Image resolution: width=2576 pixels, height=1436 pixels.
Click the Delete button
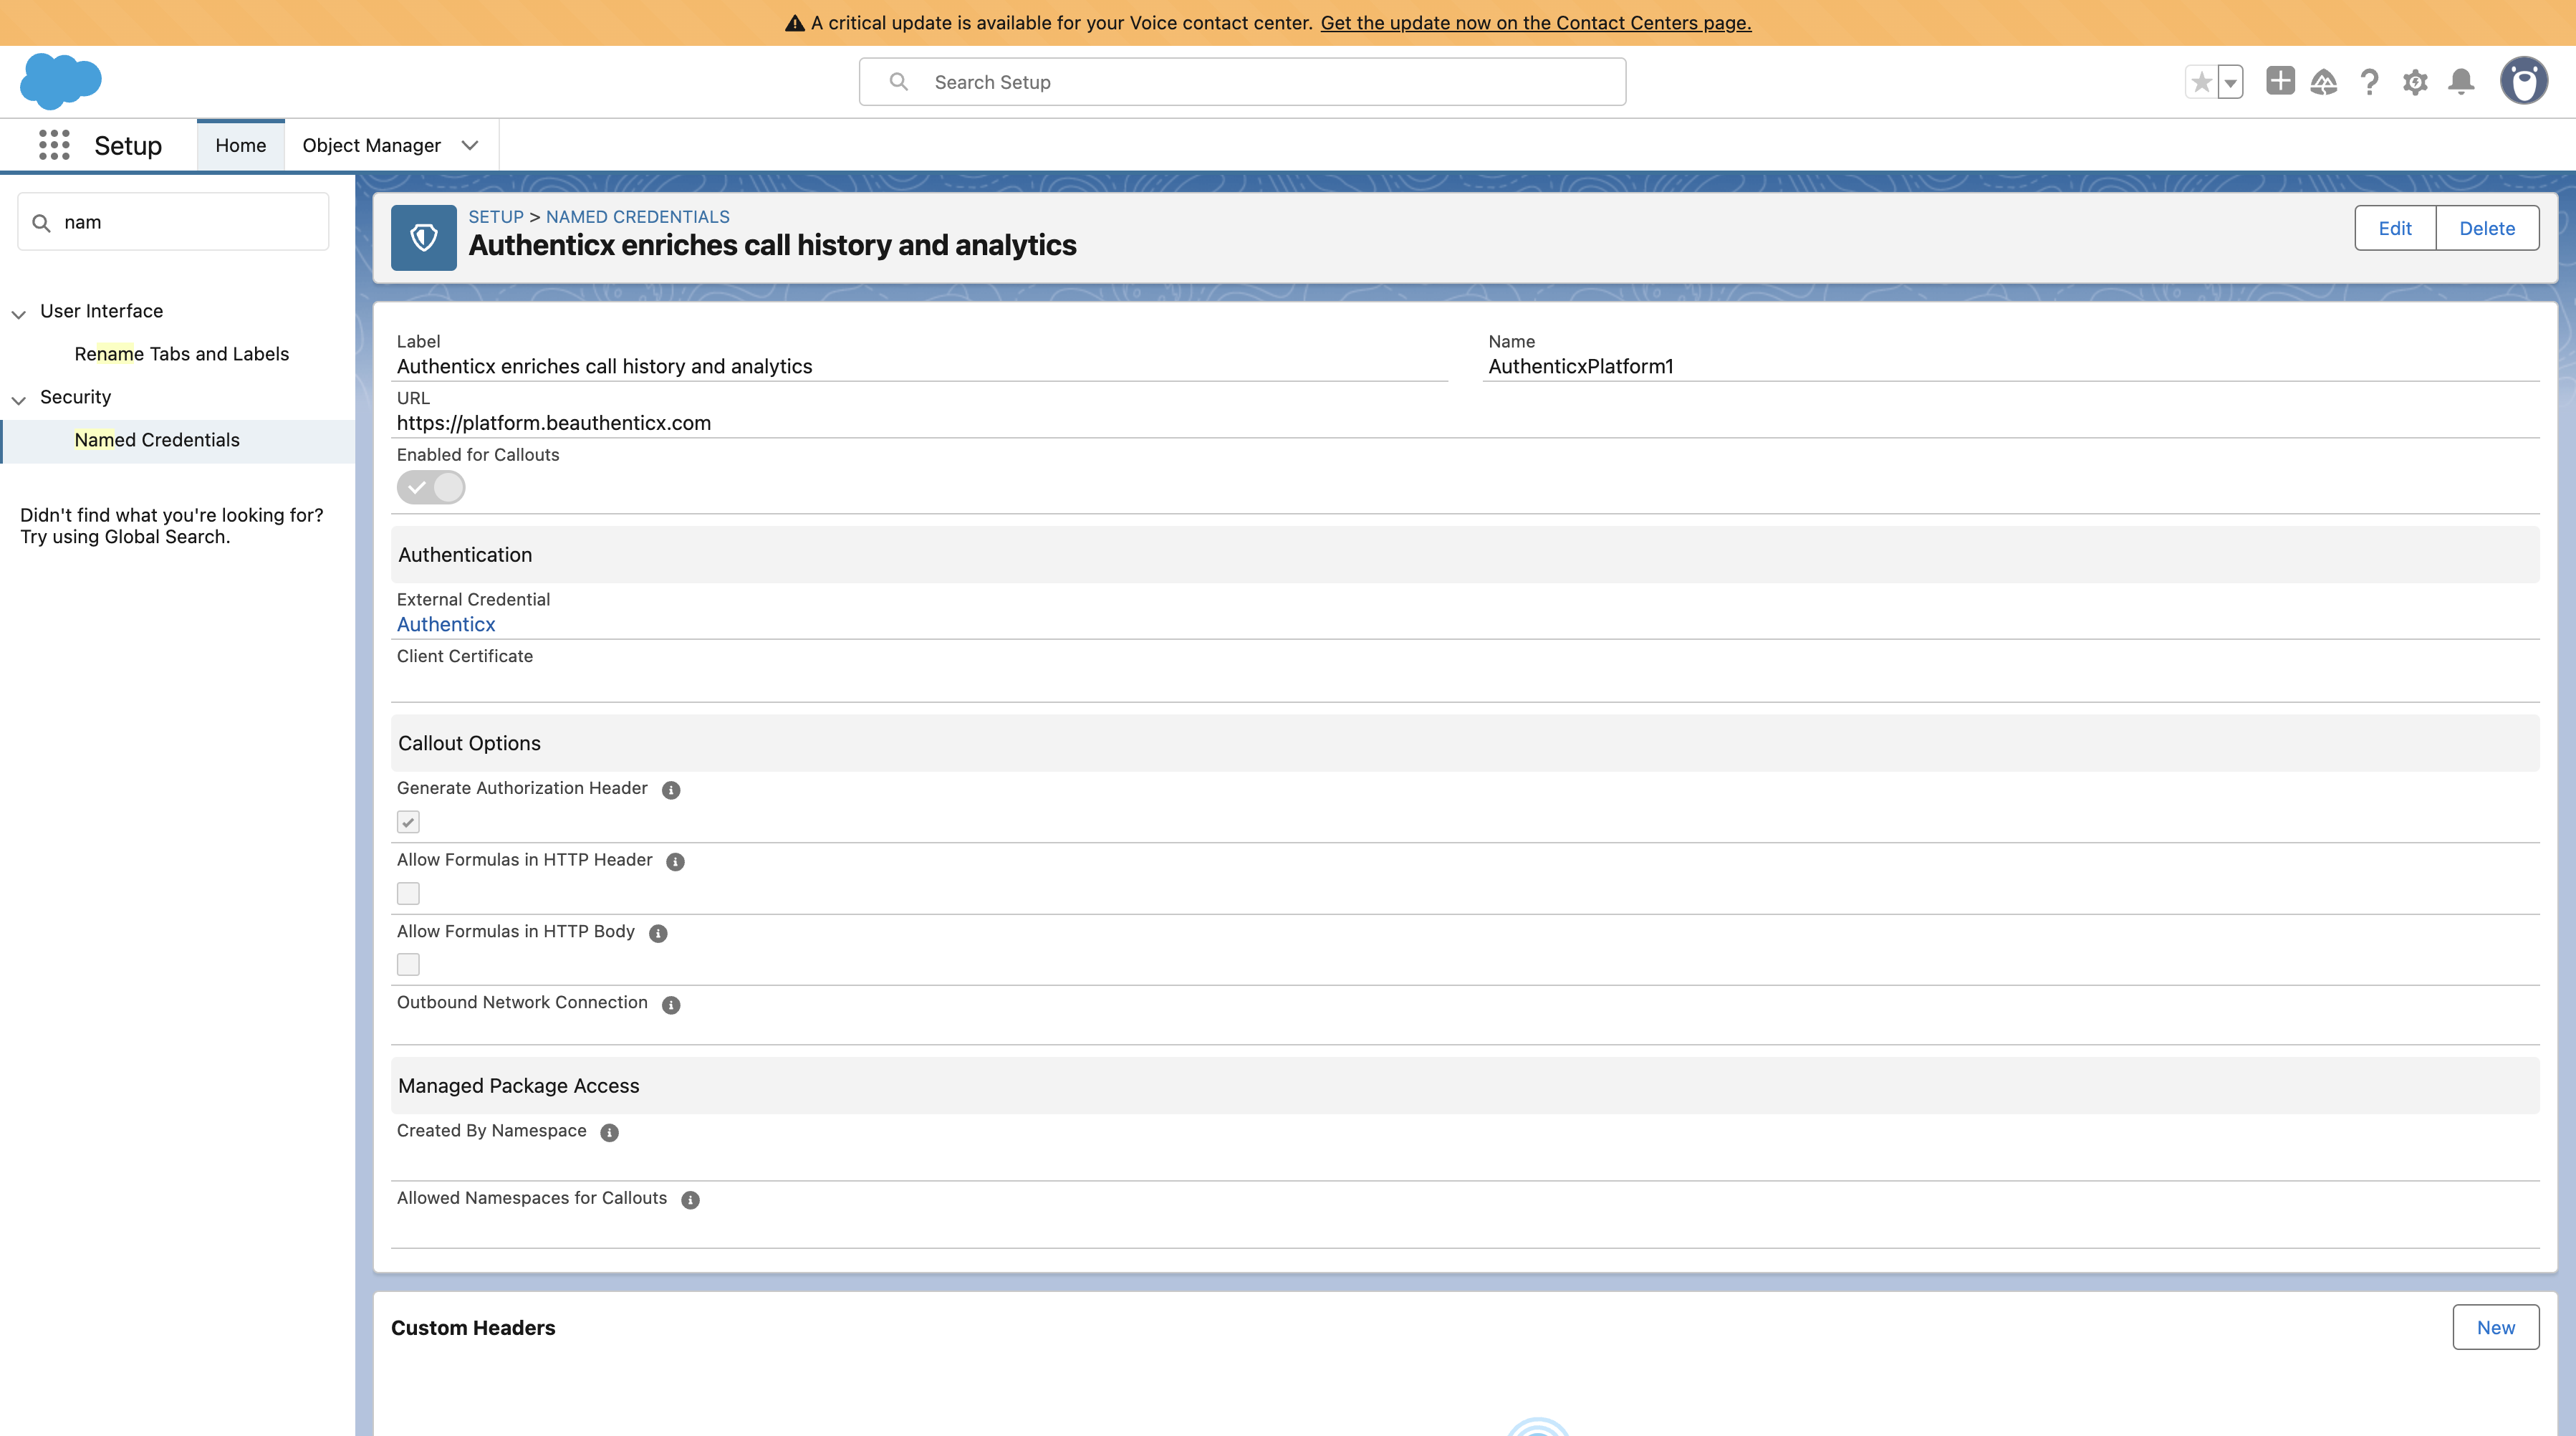point(2487,228)
